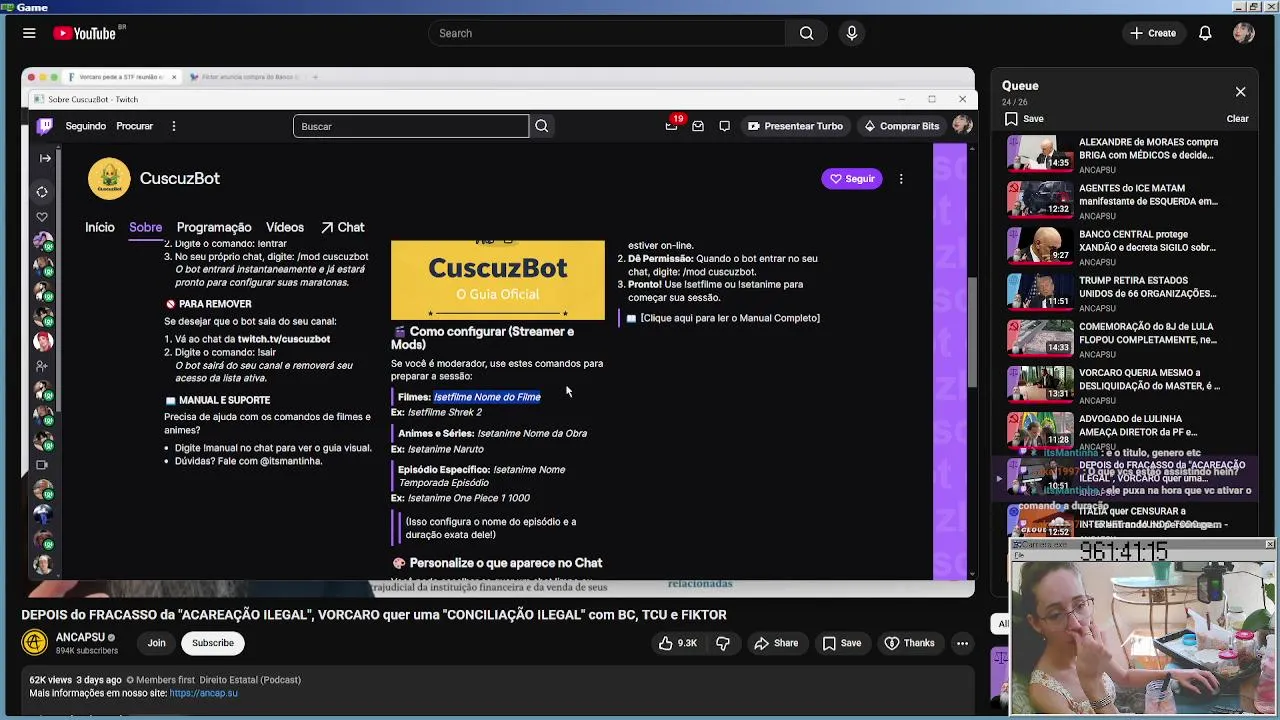Start voice search with the microphone icon
Image resolution: width=1280 pixels, height=720 pixels.
pyautogui.click(x=852, y=33)
